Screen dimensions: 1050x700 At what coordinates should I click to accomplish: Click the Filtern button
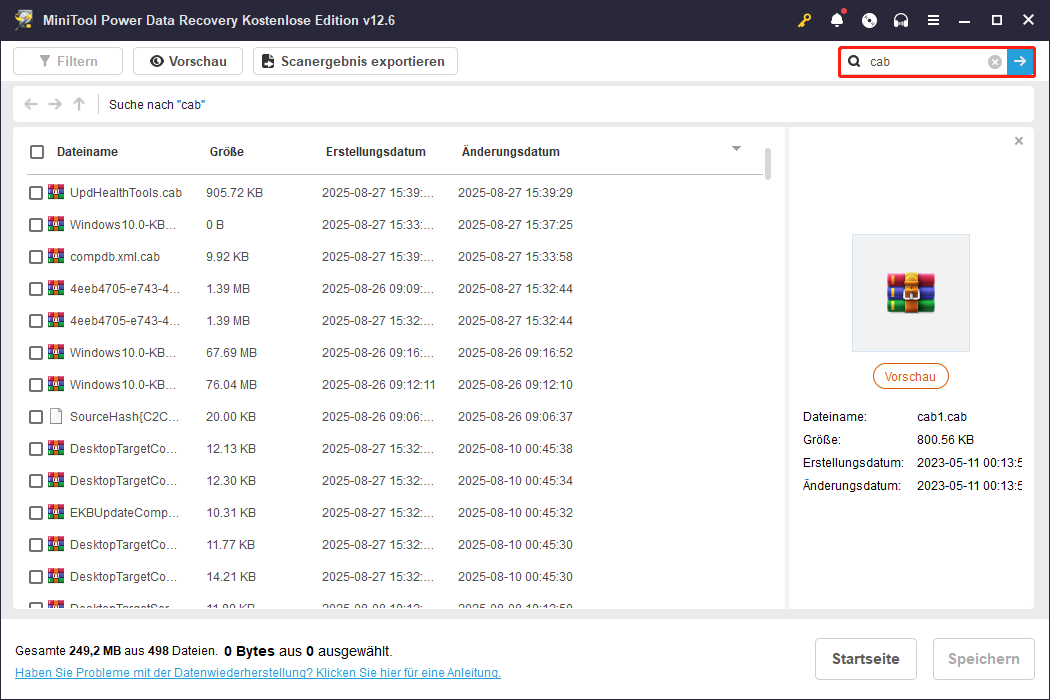(68, 61)
